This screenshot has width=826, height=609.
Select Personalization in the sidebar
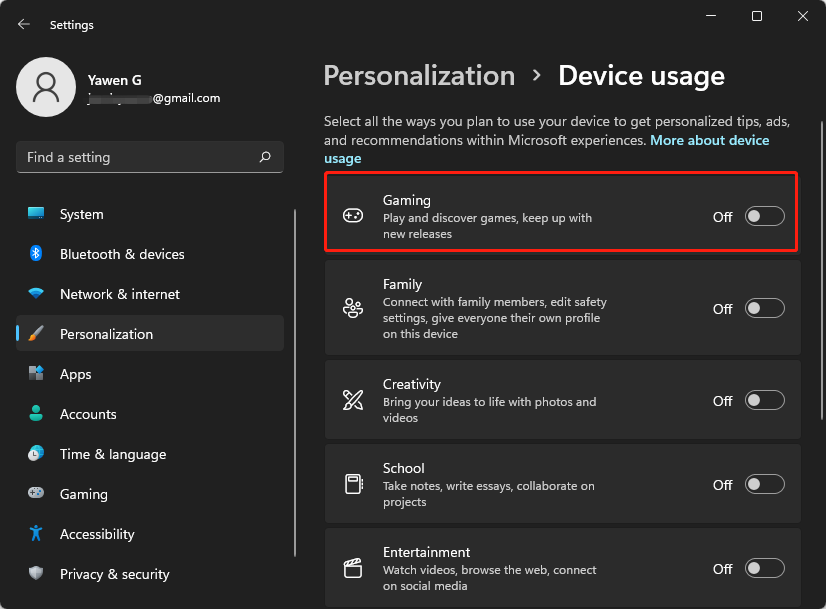pos(150,333)
